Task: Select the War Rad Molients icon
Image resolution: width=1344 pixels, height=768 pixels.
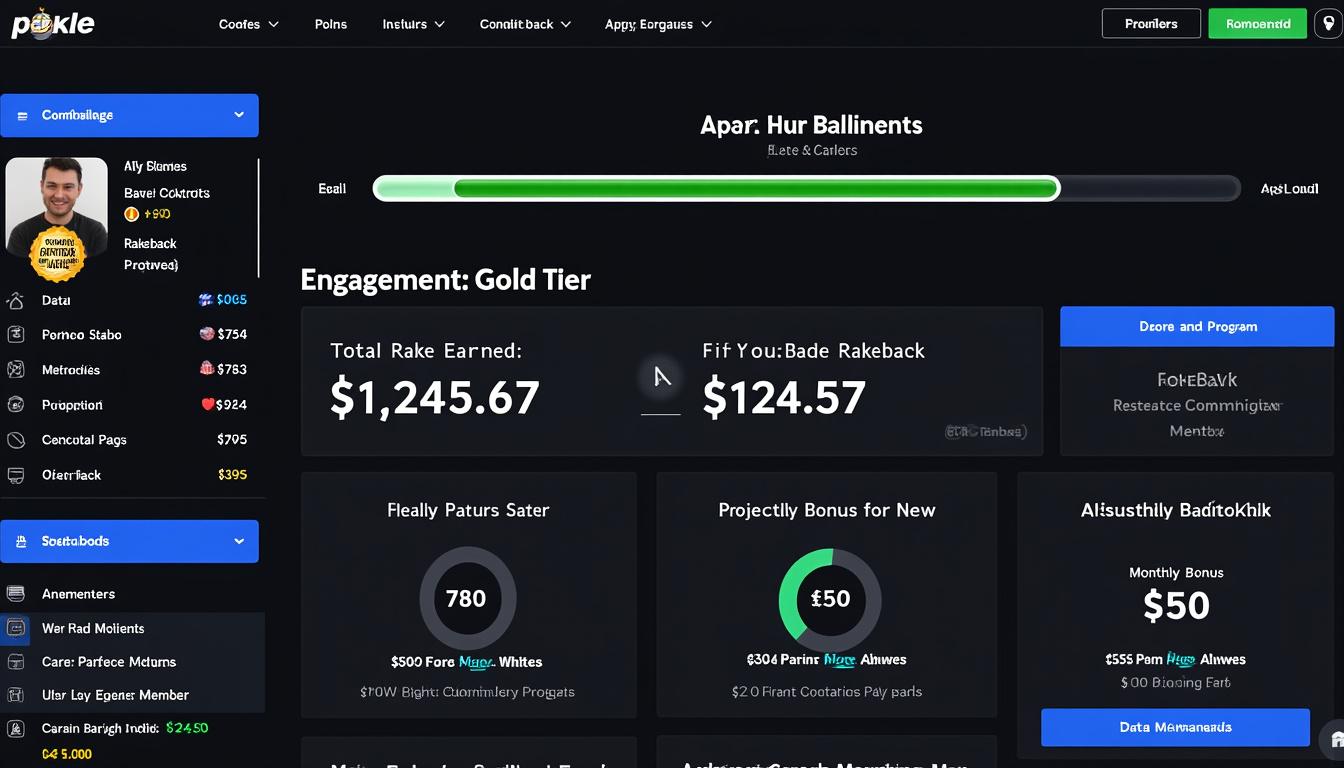Action: click(x=16, y=627)
